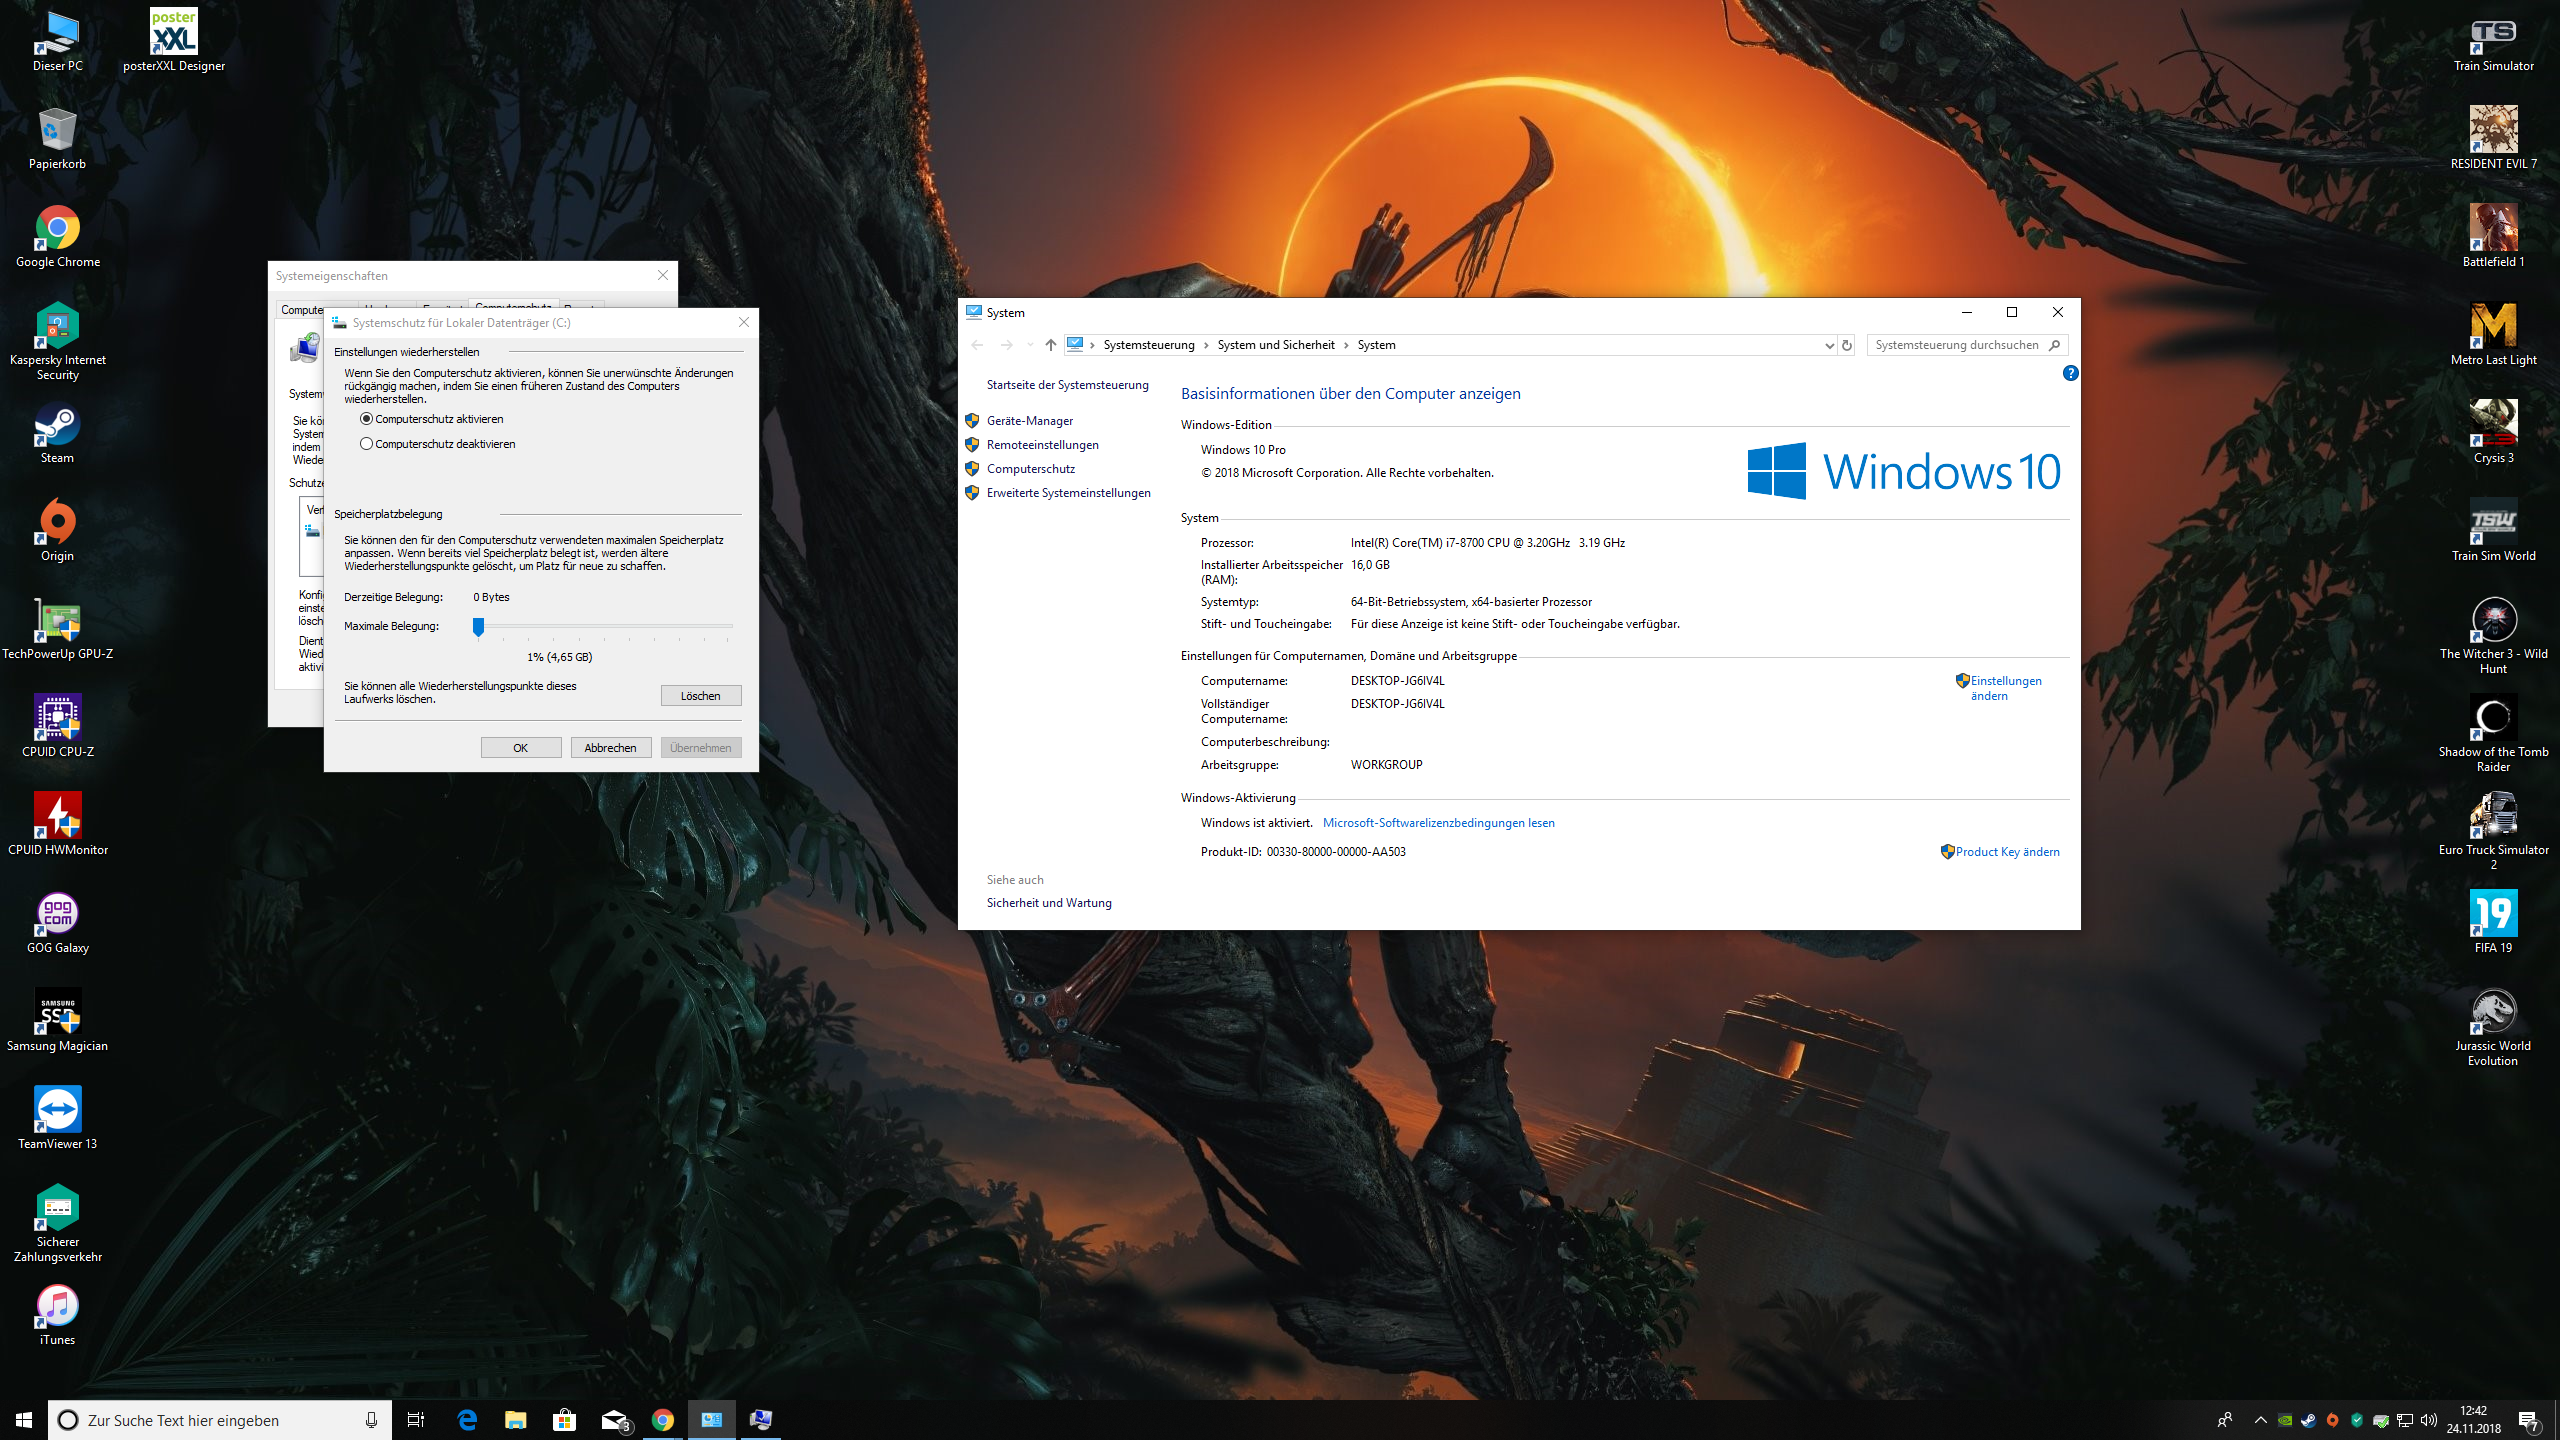Open Crysis 3 desktop shortcut
Image resolution: width=2560 pixels, height=1440 pixels.
click(2493, 432)
